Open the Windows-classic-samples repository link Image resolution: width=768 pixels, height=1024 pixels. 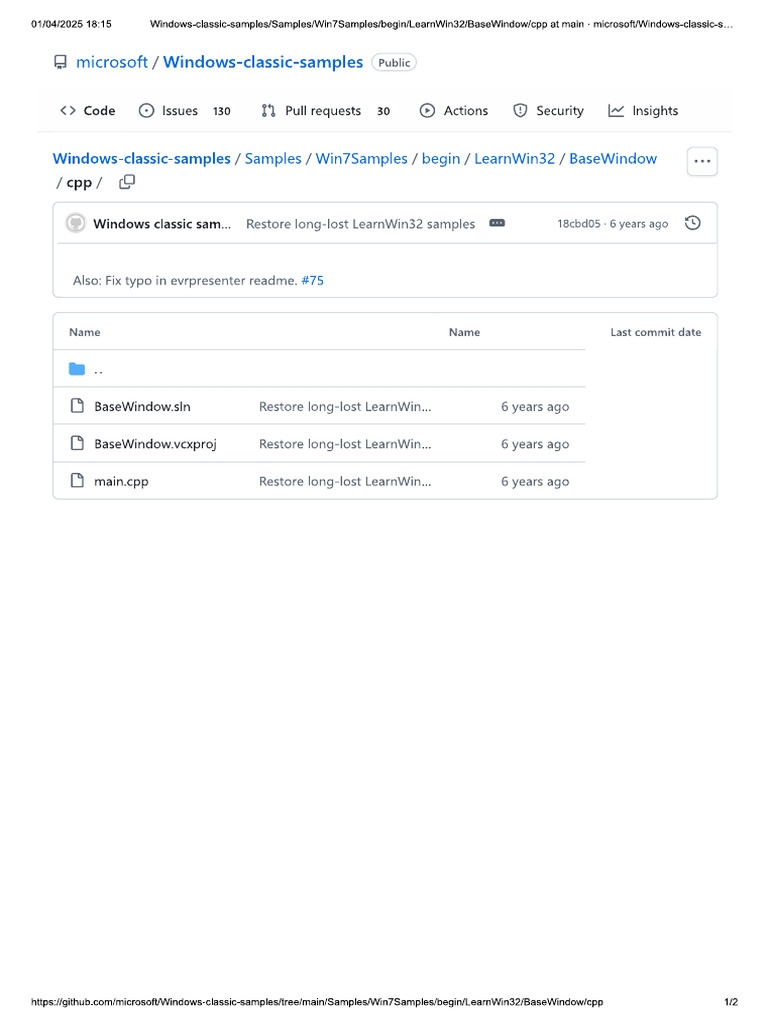click(263, 62)
